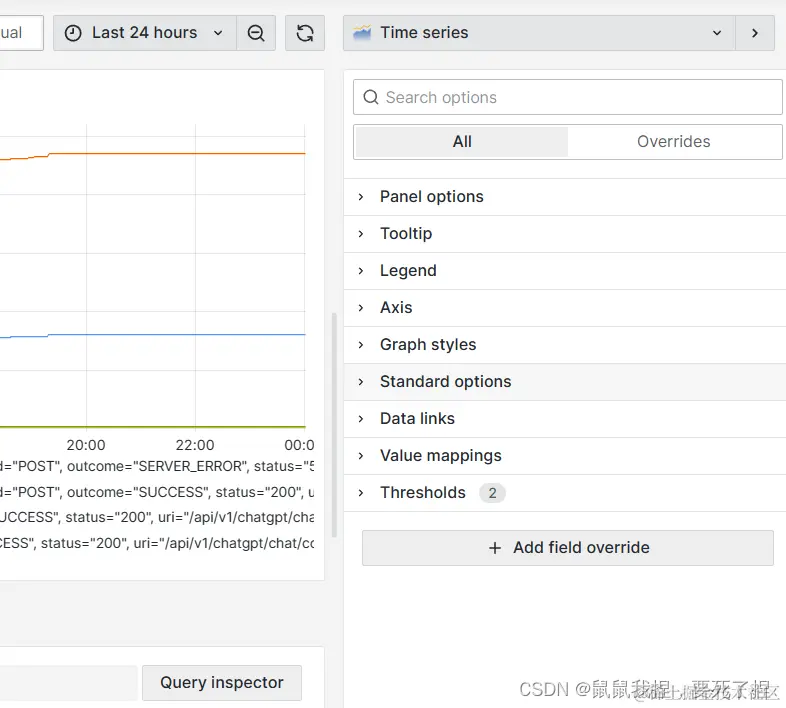786x708 pixels.
Task: Click the Search options input field
Action: click(x=567, y=97)
